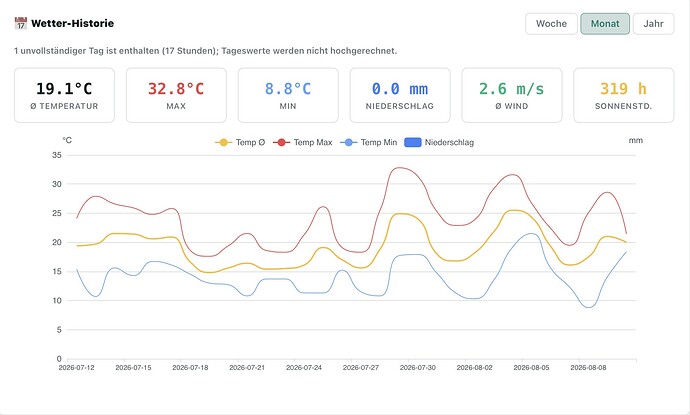The width and height of the screenshot is (690, 415).
Task: Switch to the Woche view
Action: coord(551,24)
